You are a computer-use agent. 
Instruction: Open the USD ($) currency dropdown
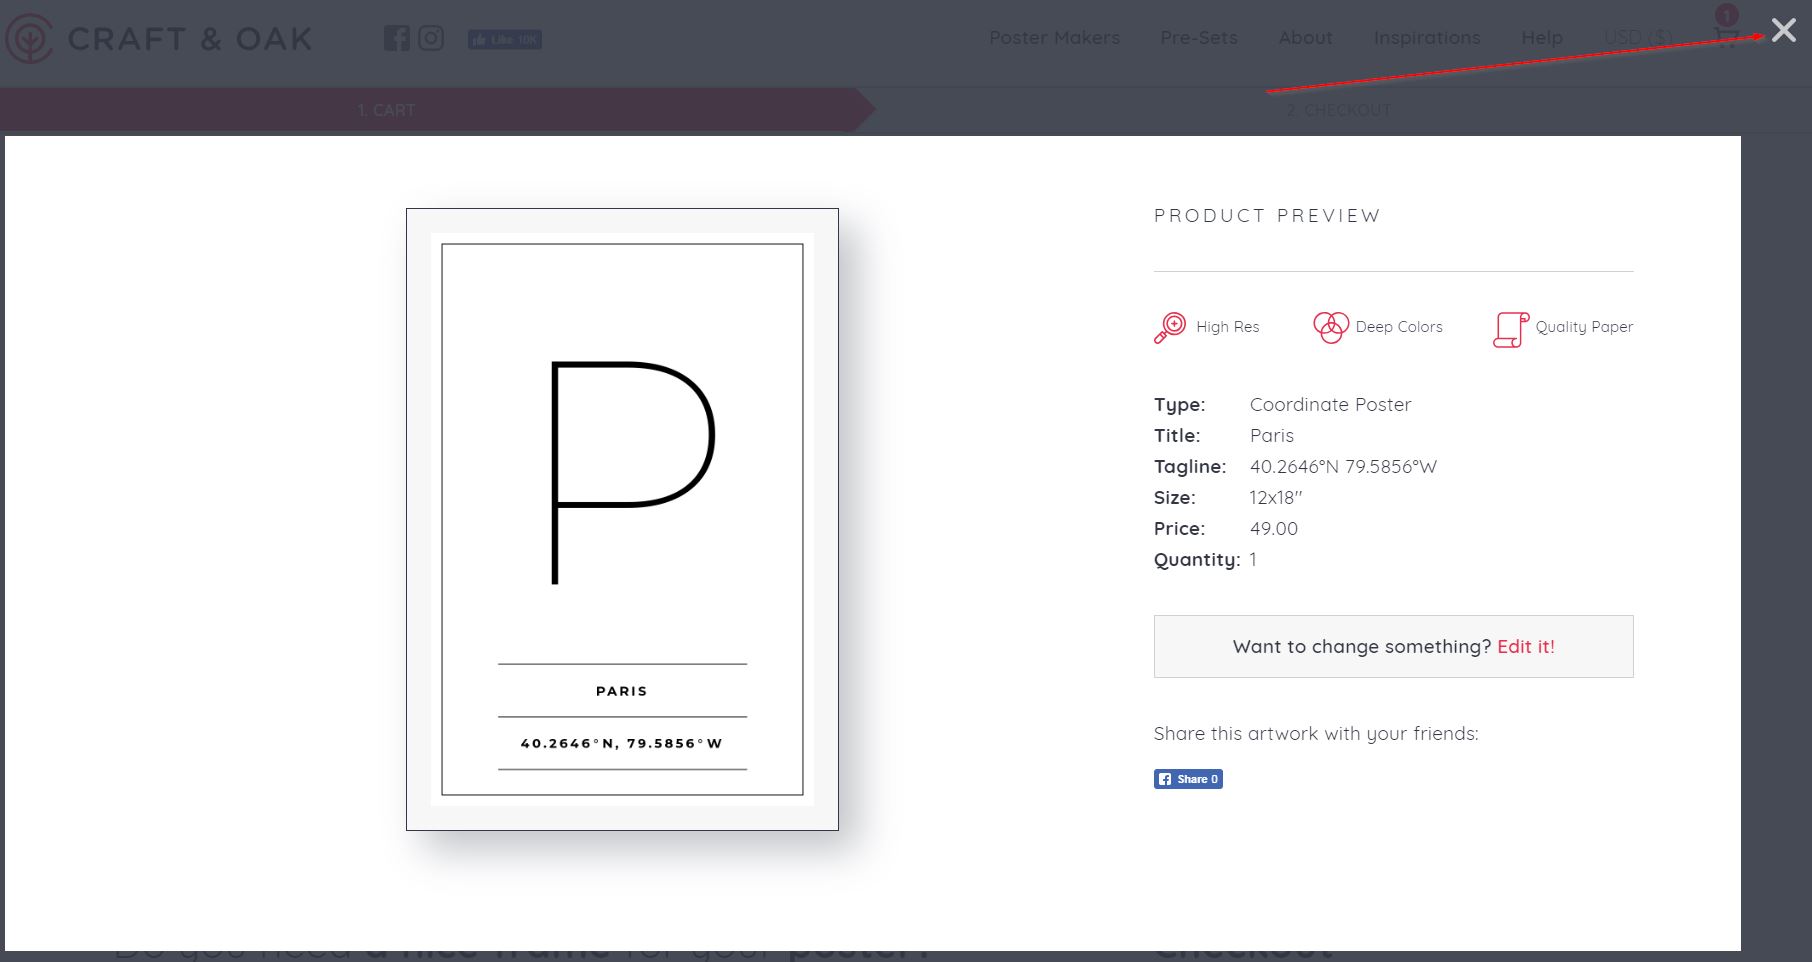[1638, 37]
